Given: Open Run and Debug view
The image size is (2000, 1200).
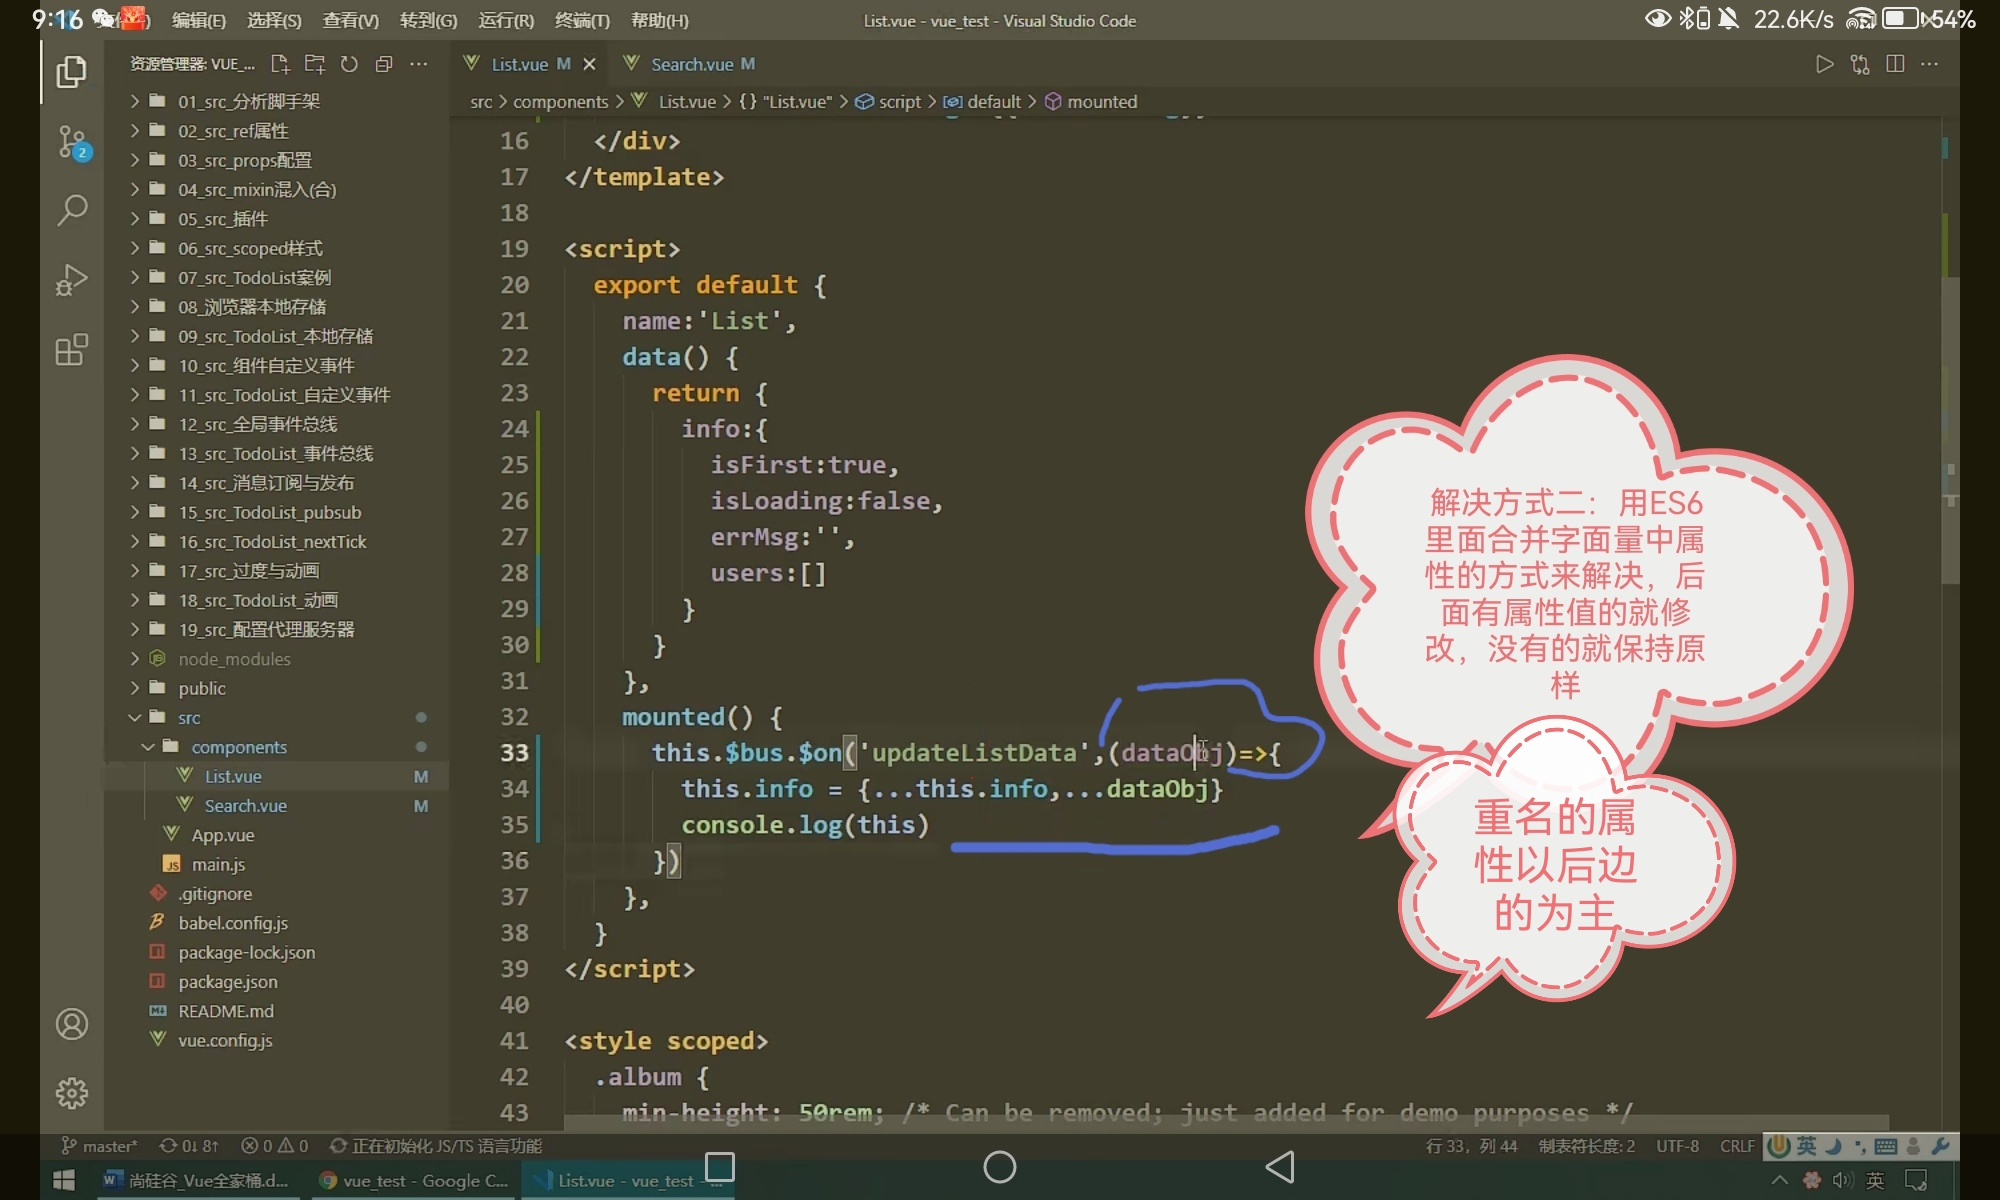Looking at the screenshot, I should click(x=72, y=280).
